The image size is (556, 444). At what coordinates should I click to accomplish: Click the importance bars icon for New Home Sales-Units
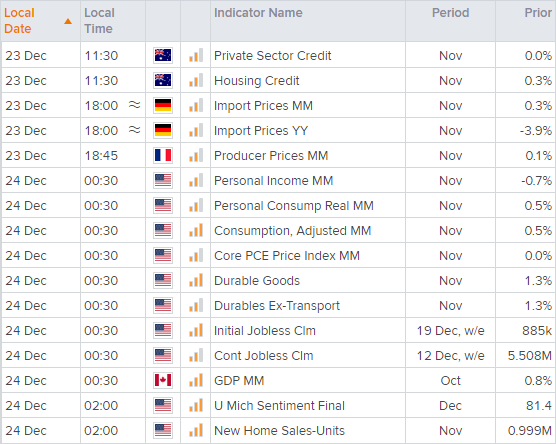196,430
